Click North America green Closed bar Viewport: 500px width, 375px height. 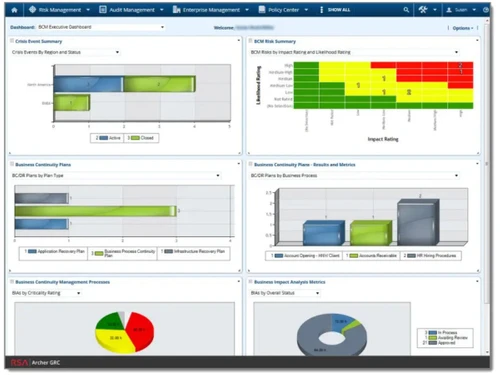pos(159,84)
